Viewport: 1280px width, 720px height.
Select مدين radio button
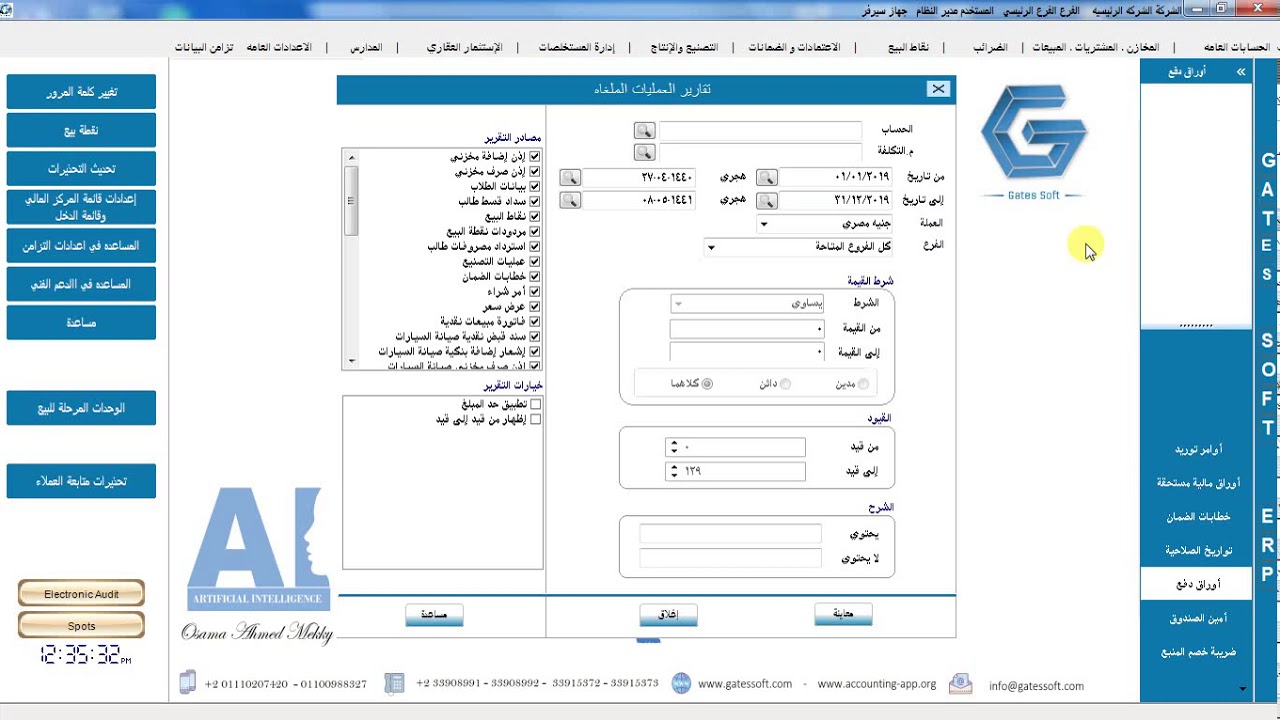point(863,384)
